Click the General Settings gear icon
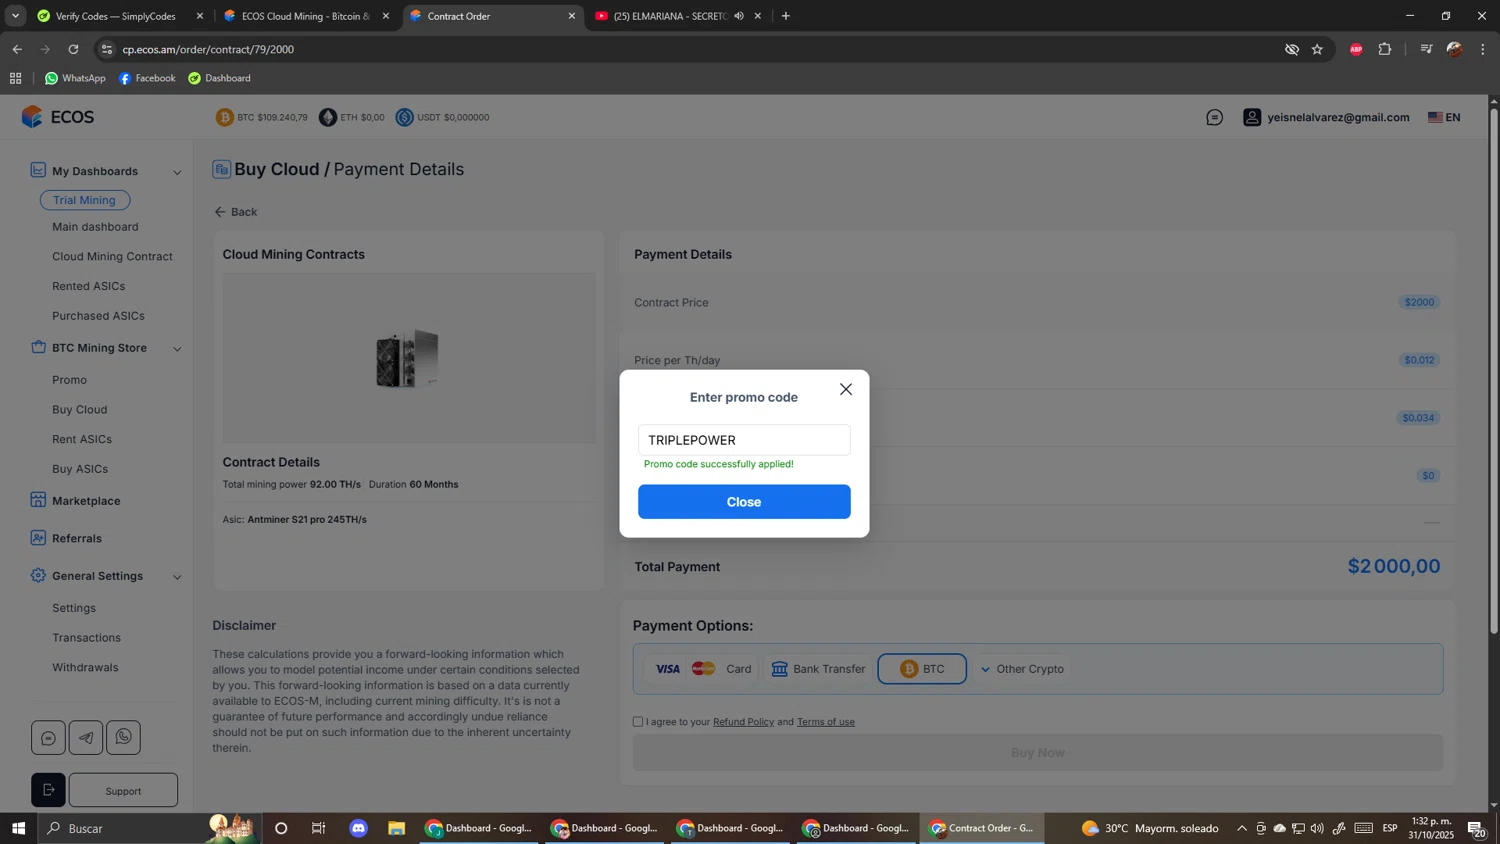1500x844 pixels. (38, 576)
